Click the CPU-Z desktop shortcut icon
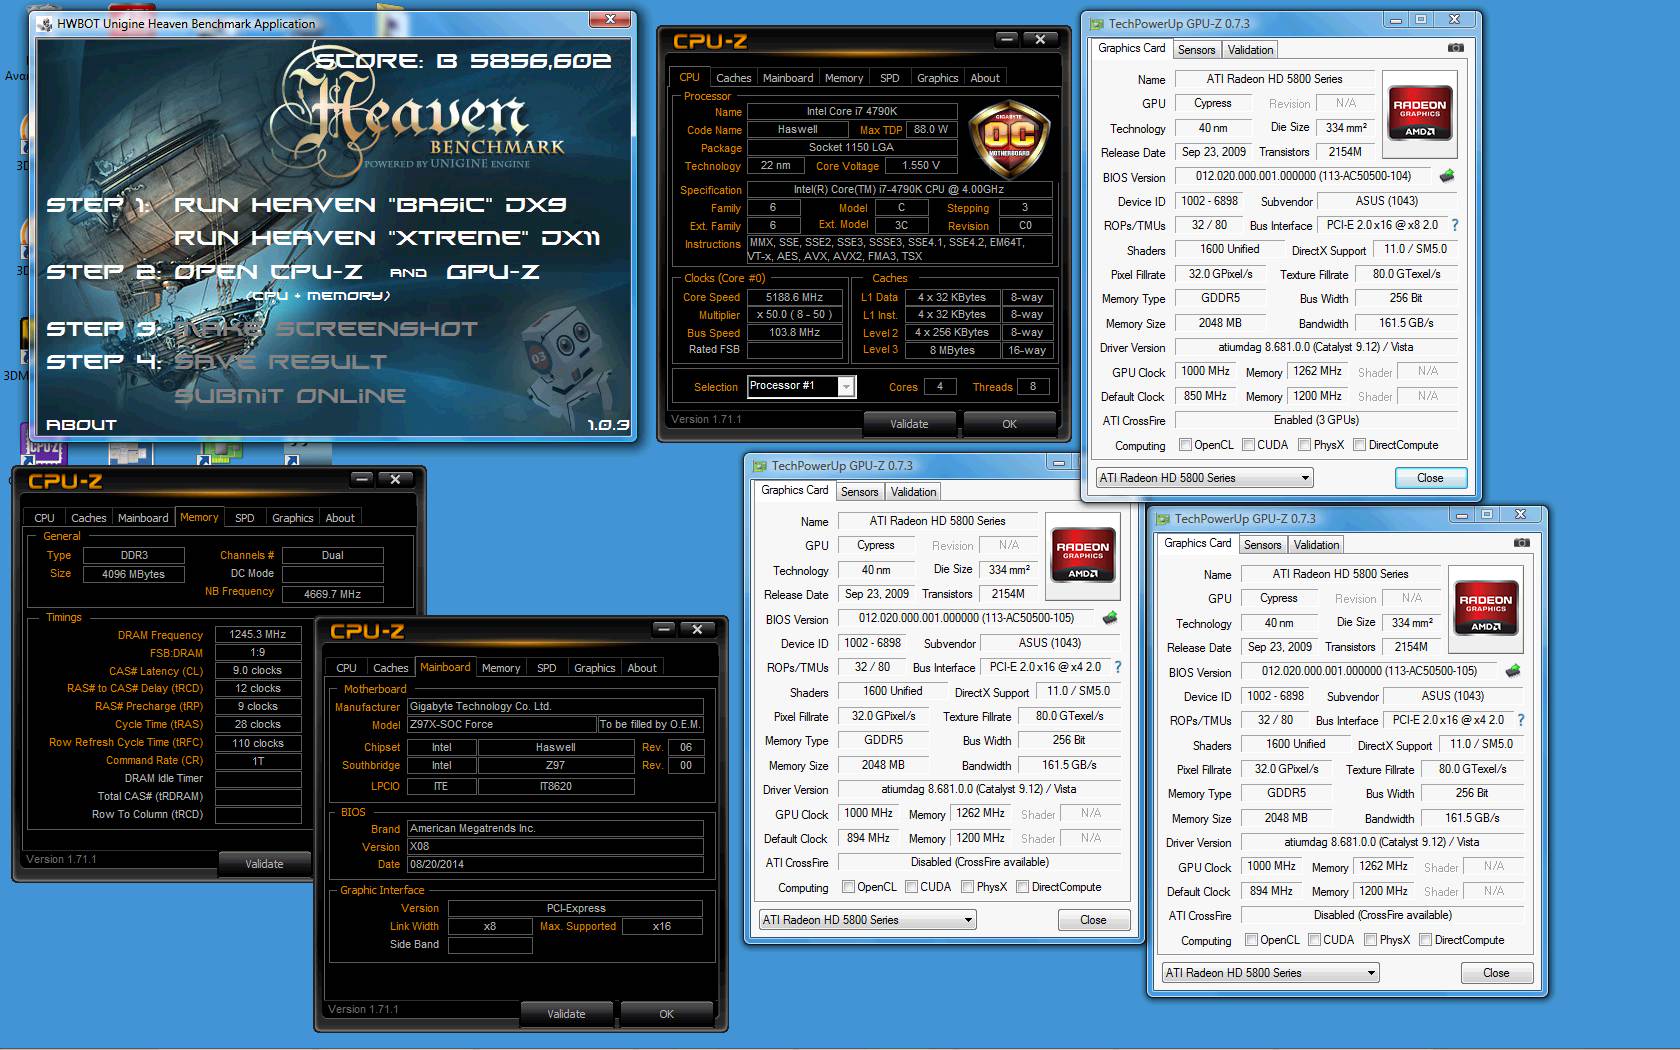Viewport: 1680px width, 1050px height. click(x=42, y=446)
